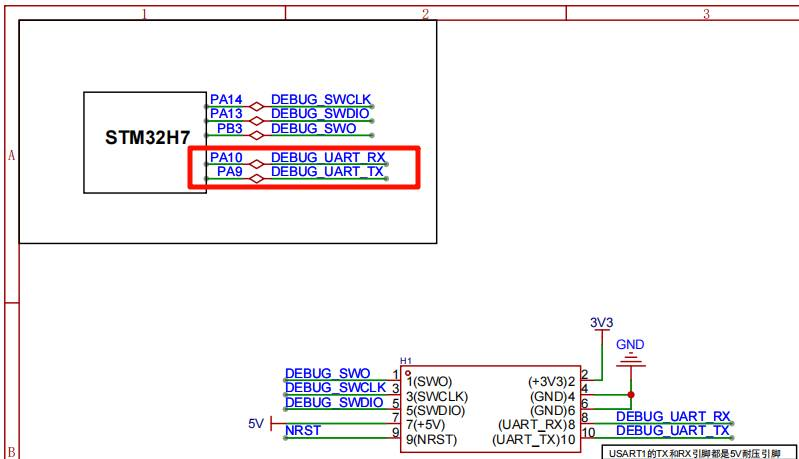The height and width of the screenshot is (459, 799).
Task: Click the sheet border zone label B
Action: pos(11,452)
